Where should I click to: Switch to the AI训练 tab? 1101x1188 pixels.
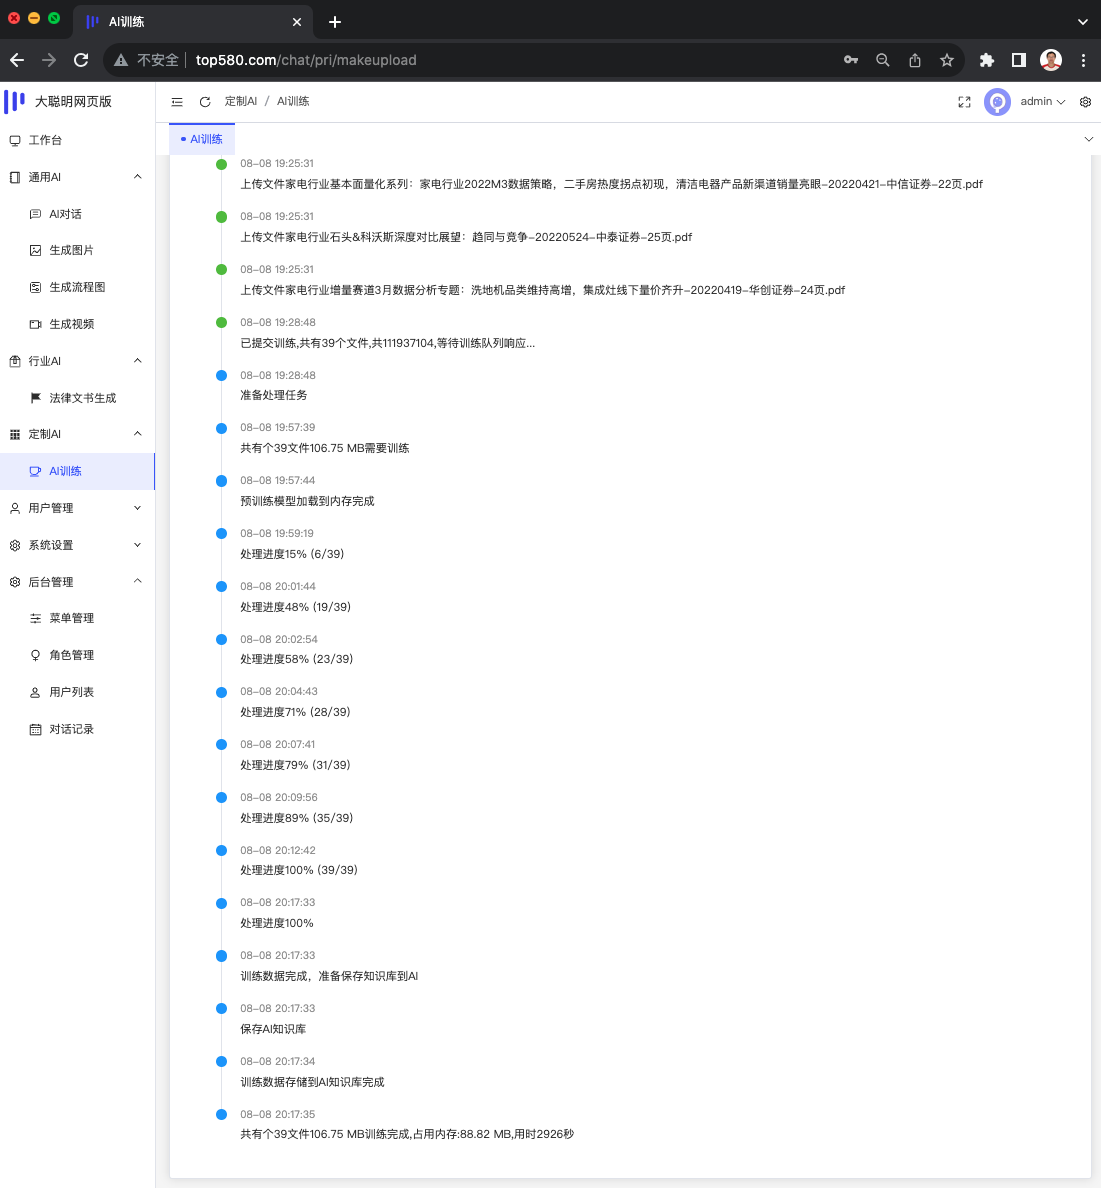tap(201, 139)
